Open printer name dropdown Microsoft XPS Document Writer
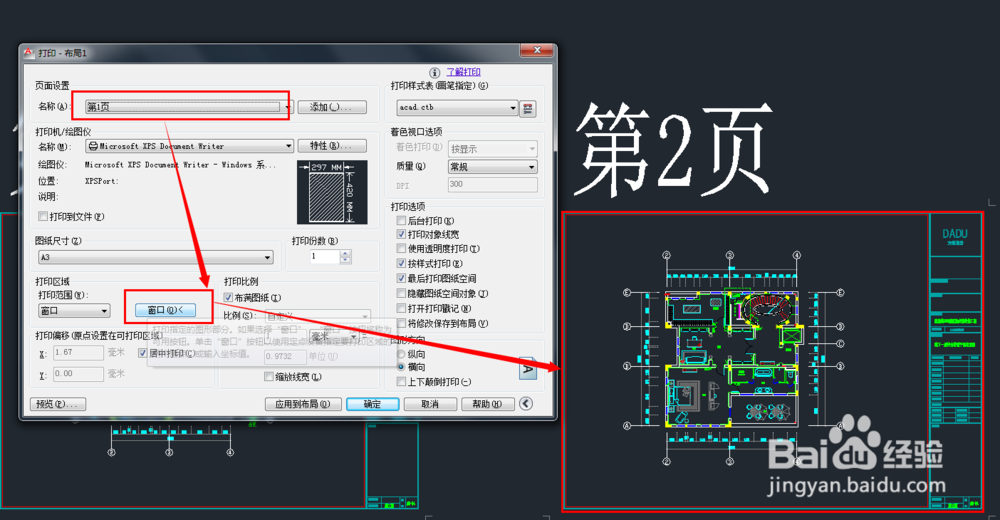 [x=189, y=146]
